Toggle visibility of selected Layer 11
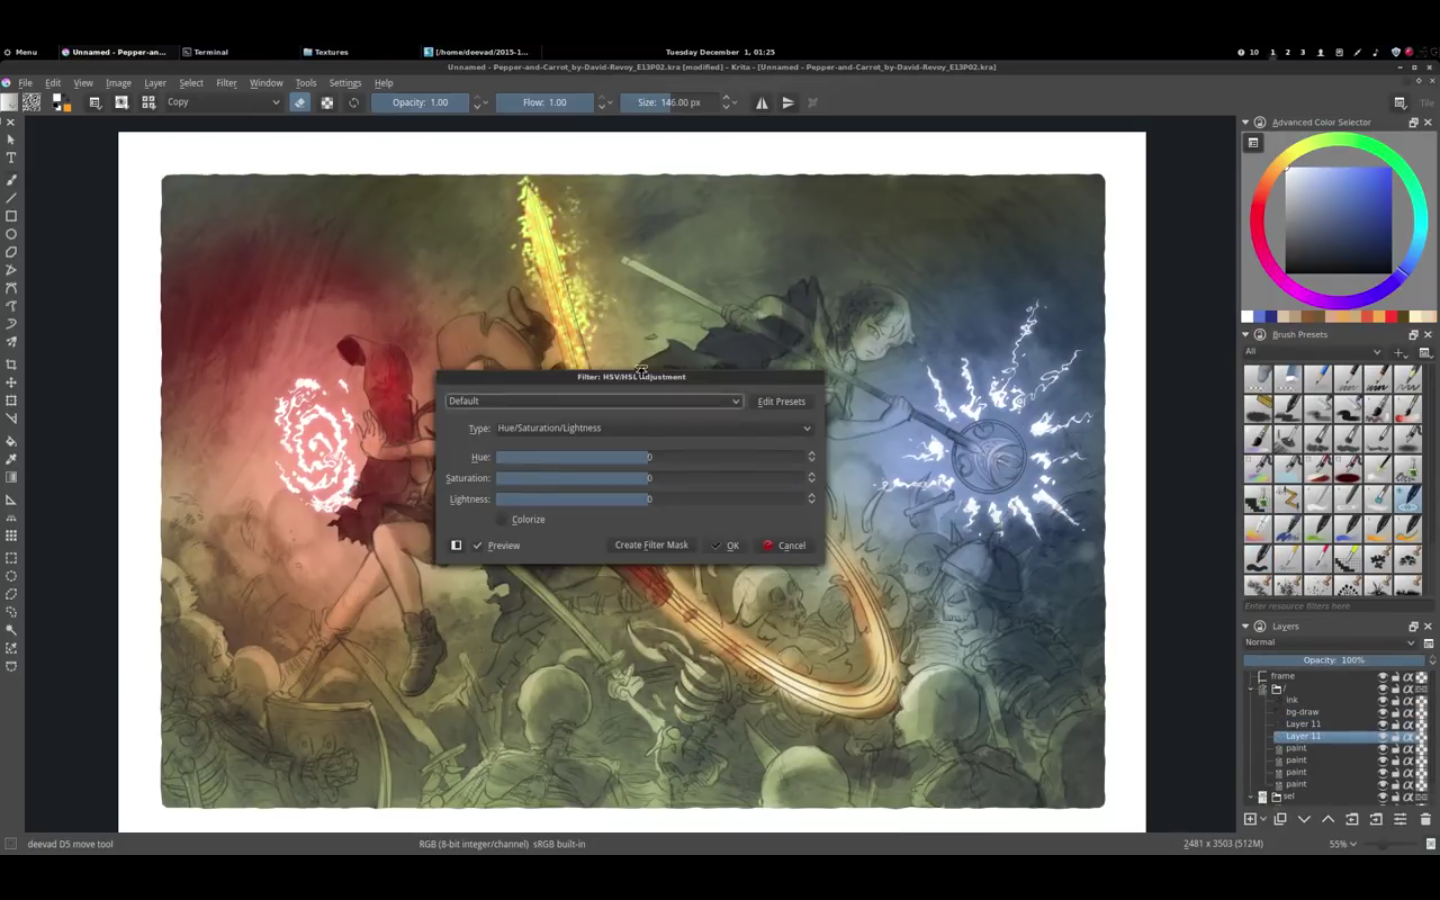Image resolution: width=1440 pixels, height=900 pixels. 1383,737
